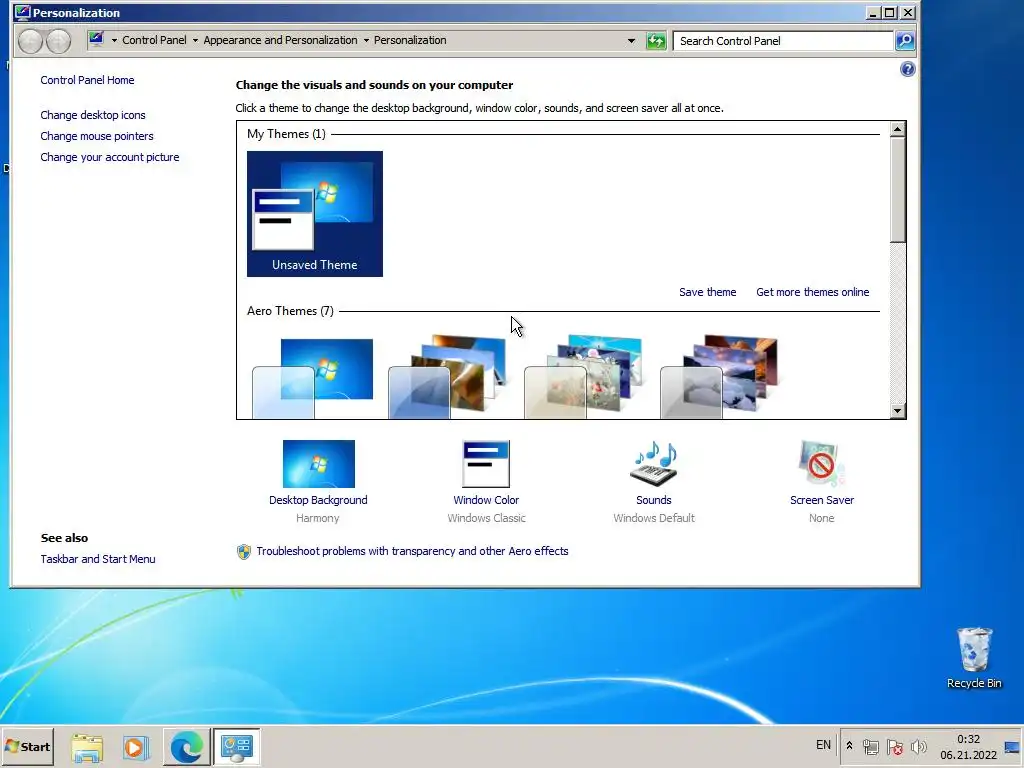Click the Personalization window title icon
The width and height of the screenshot is (1024, 768).
[22, 12]
